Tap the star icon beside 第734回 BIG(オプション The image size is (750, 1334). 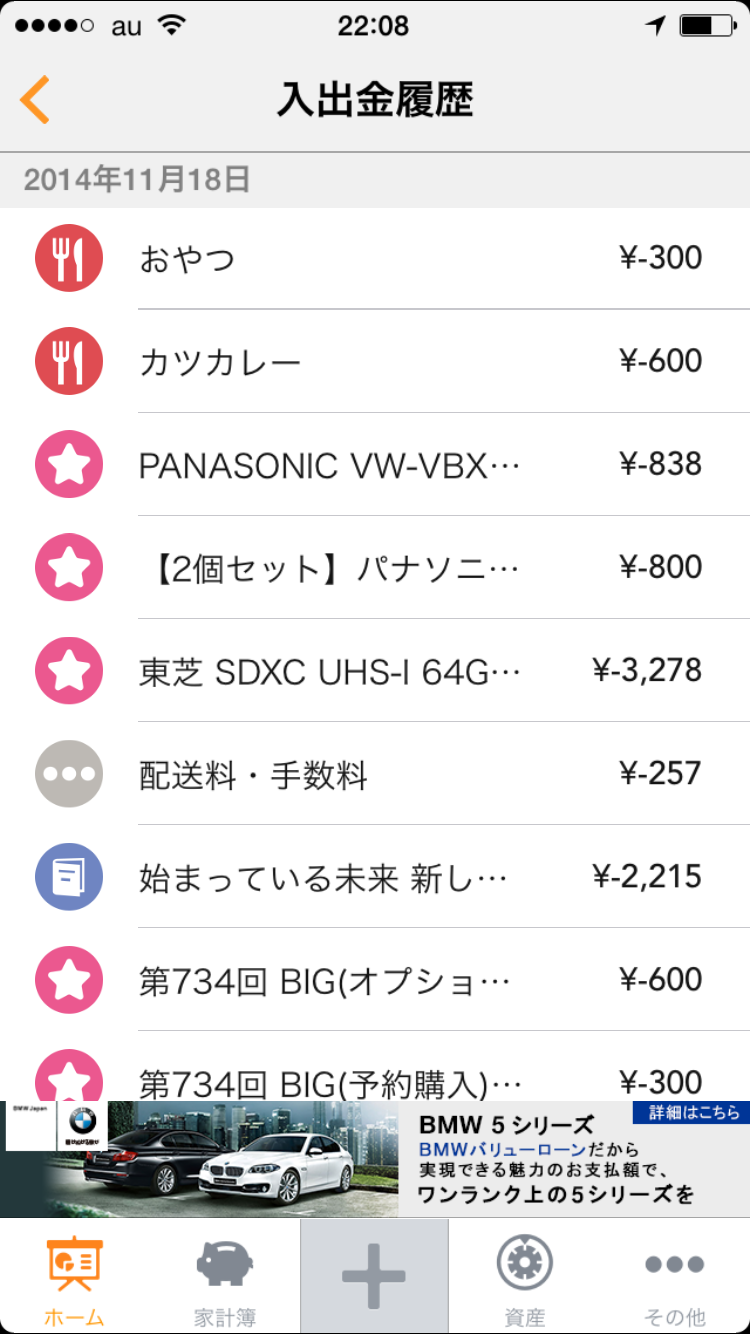pos(69,980)
